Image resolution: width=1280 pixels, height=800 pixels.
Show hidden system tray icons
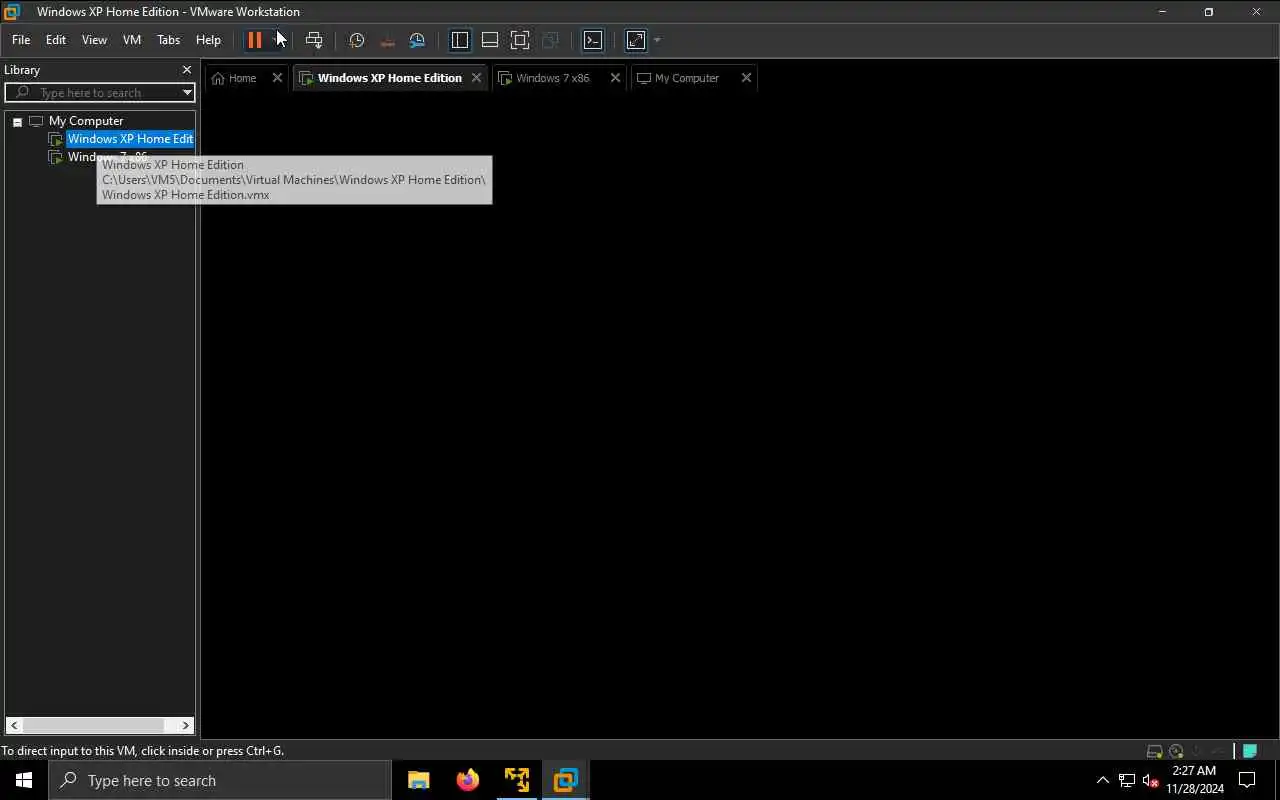[1103, 780]
